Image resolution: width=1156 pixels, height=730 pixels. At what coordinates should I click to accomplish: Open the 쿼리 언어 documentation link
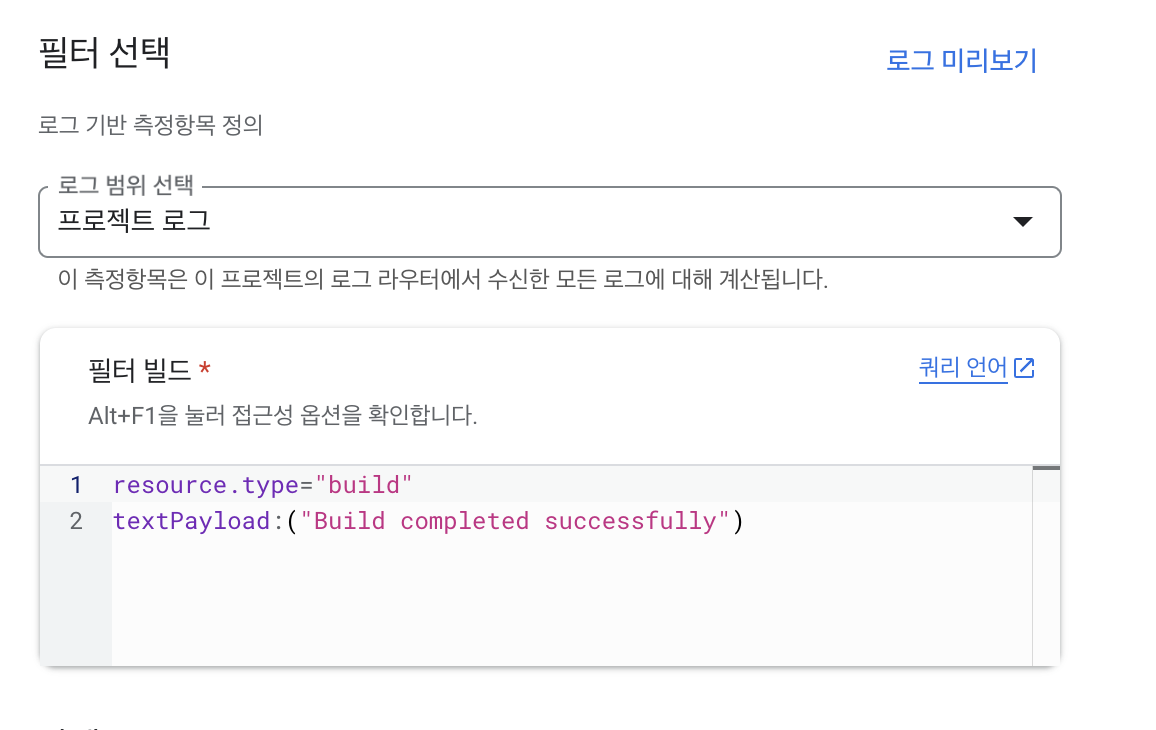[x=963, y=367]
